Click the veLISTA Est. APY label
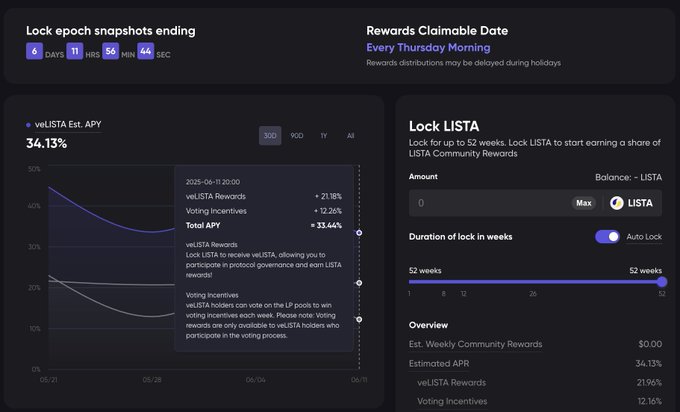680x412 pixels. pyautogui.click(x=68, y=124)
